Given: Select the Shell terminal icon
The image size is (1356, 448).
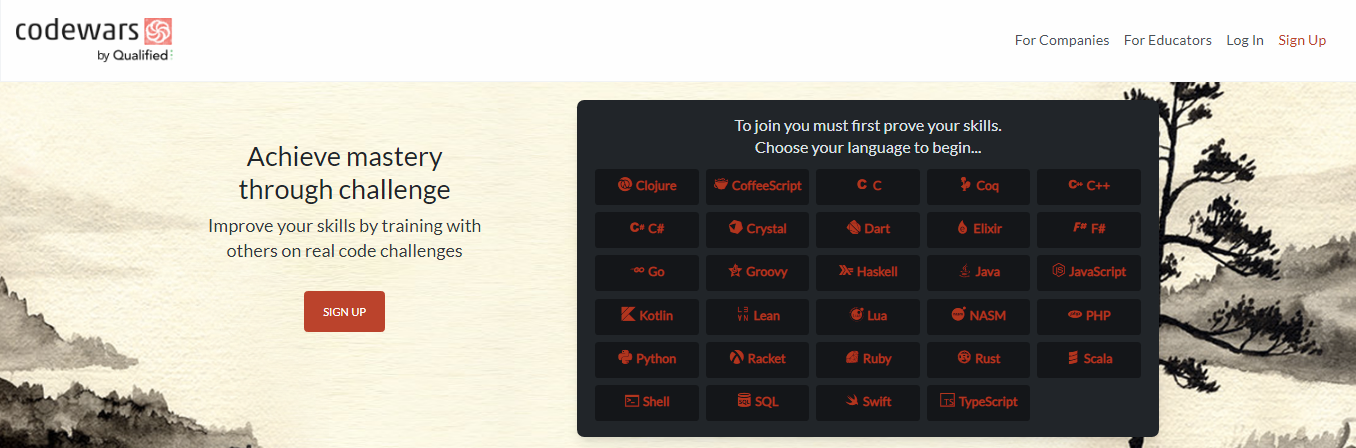Looking at the screenshot, I should click(632, 401).
